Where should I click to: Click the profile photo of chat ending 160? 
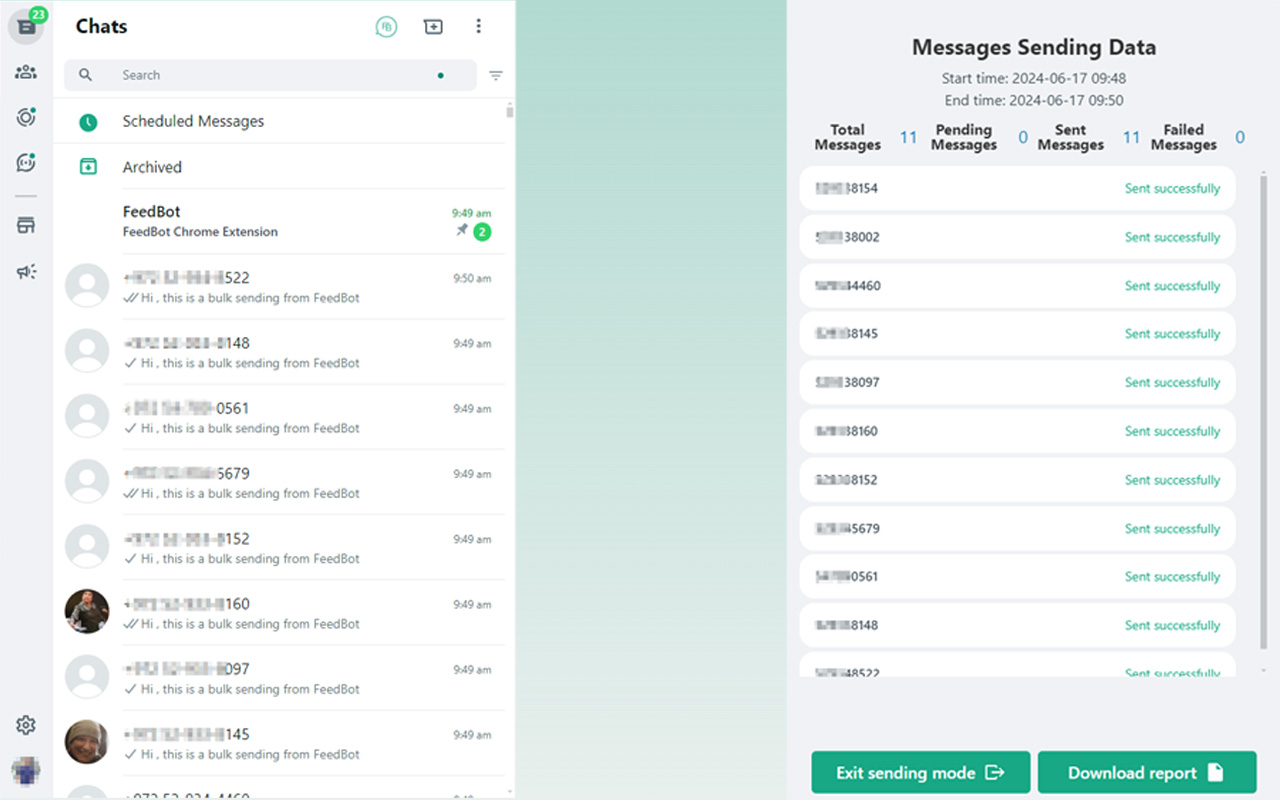(87, 611)
